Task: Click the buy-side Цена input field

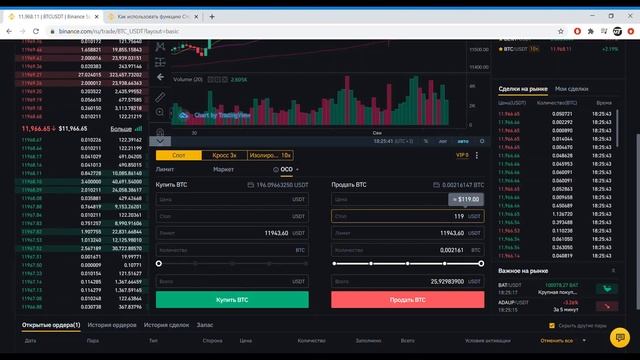Action: (232, 200)
